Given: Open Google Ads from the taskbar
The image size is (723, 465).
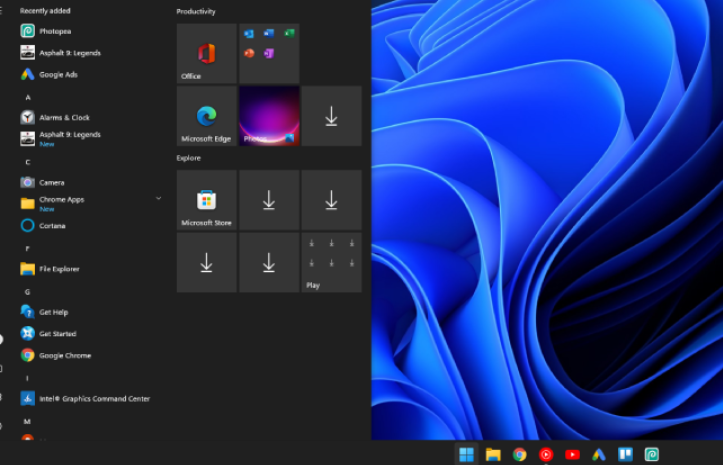Looking at the screenshot, I should click(599, 454).
